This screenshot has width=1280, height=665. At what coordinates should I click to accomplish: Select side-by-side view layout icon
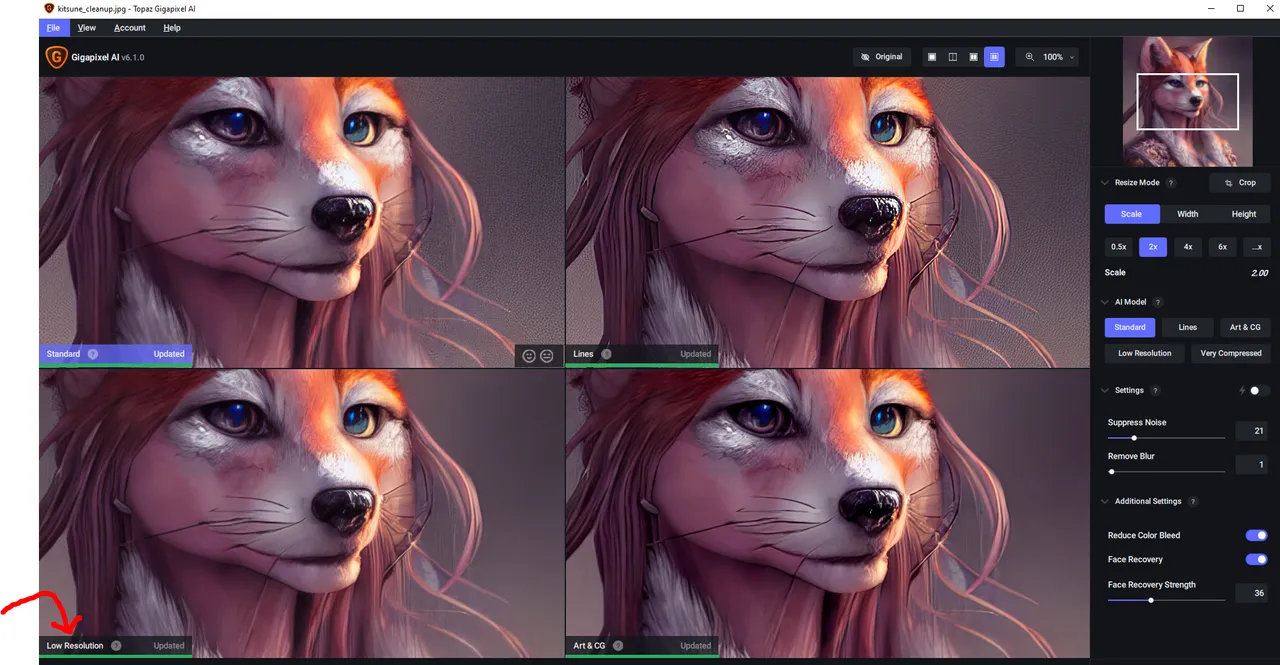(x=973, y=57)
